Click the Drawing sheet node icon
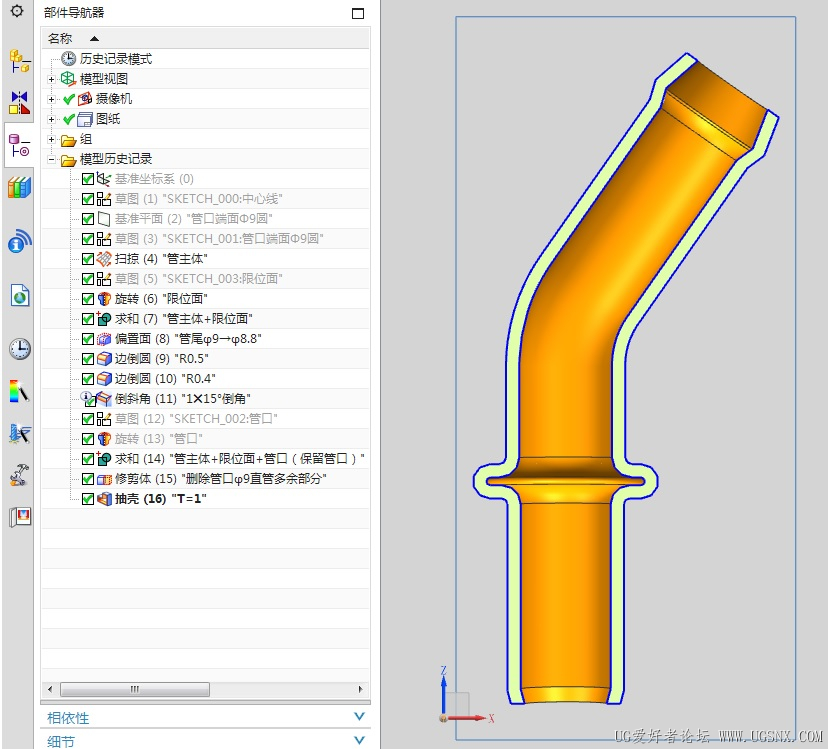828x749 pixels. [85, 119]
